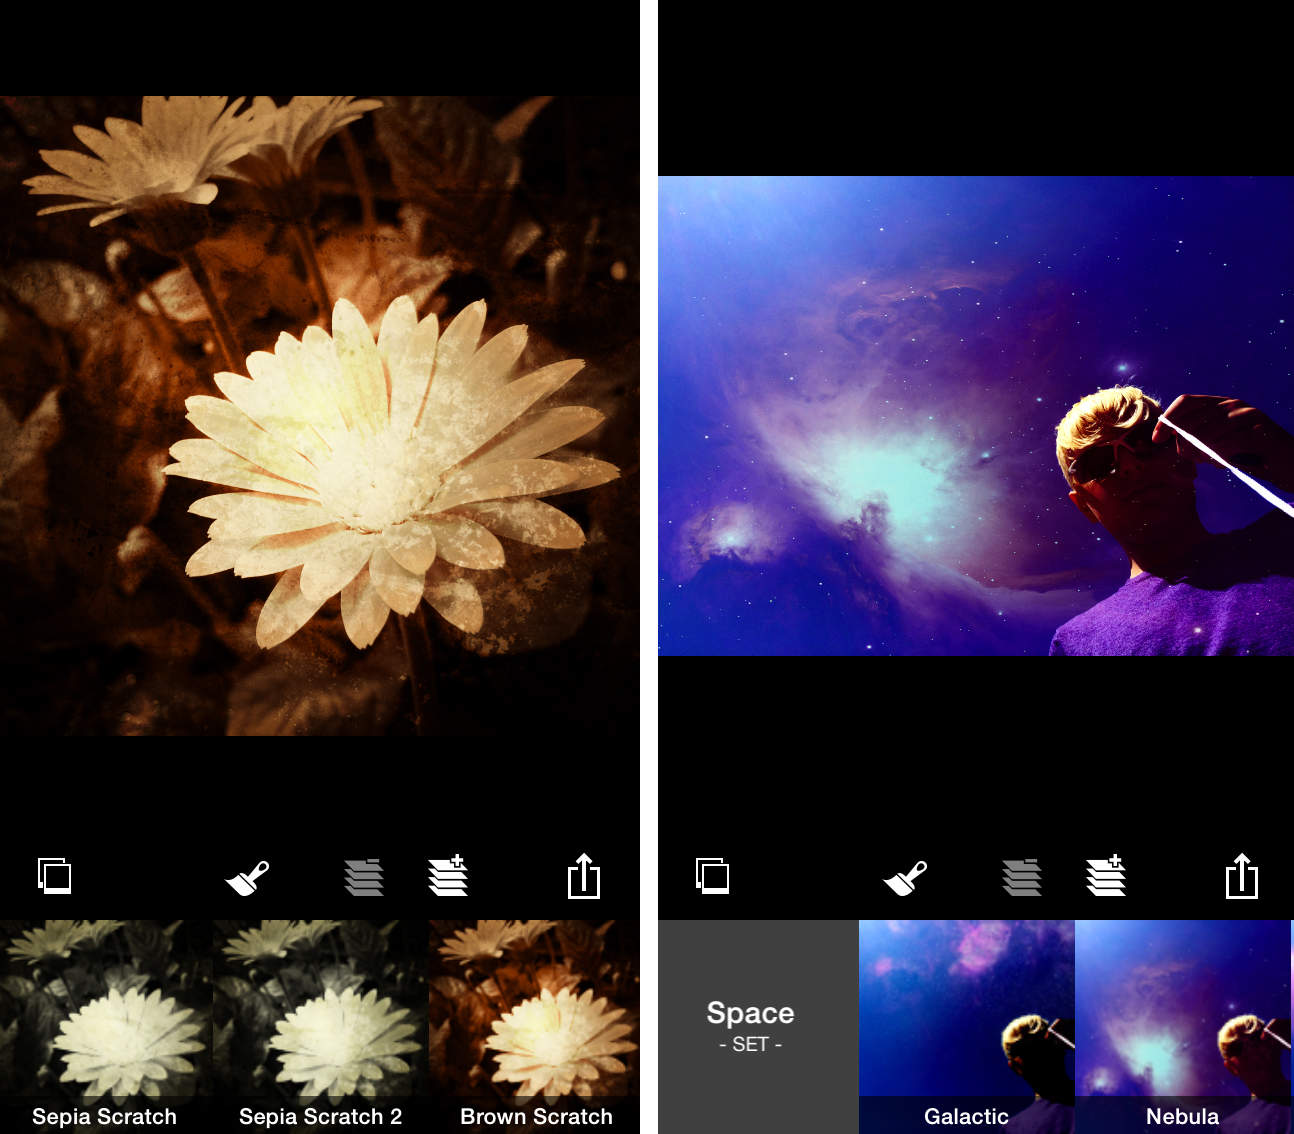Add a new texture layer on the left screen

(x=449, y=877)
